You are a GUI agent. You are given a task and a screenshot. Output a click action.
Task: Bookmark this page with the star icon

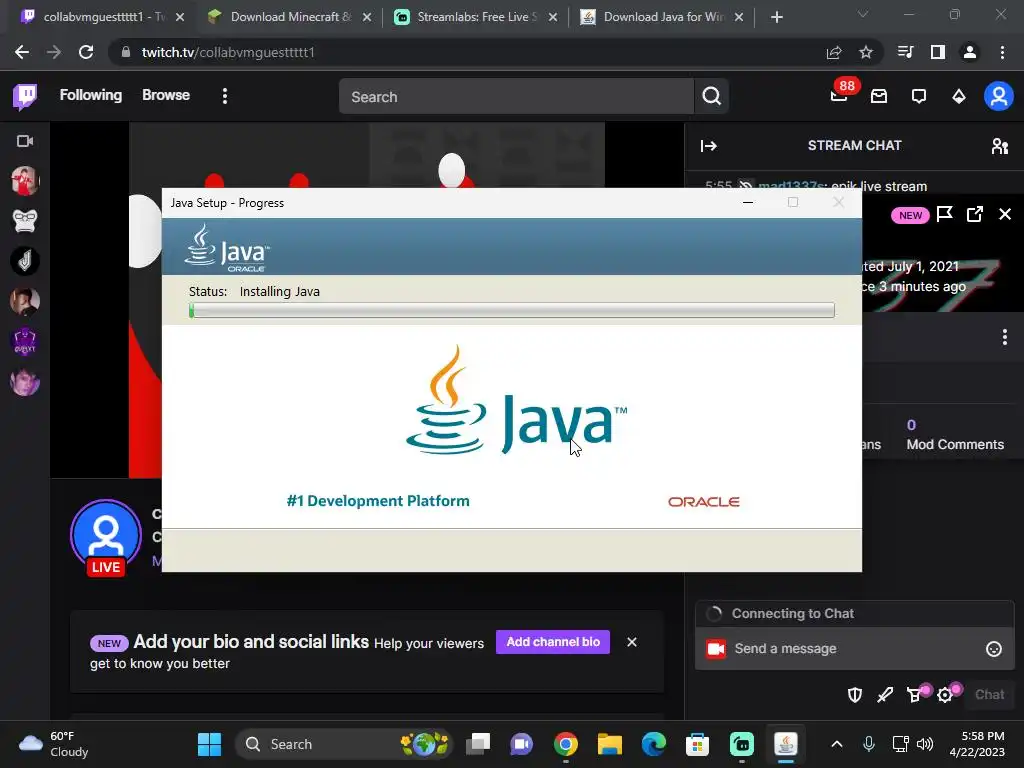(x=866, y=52)
